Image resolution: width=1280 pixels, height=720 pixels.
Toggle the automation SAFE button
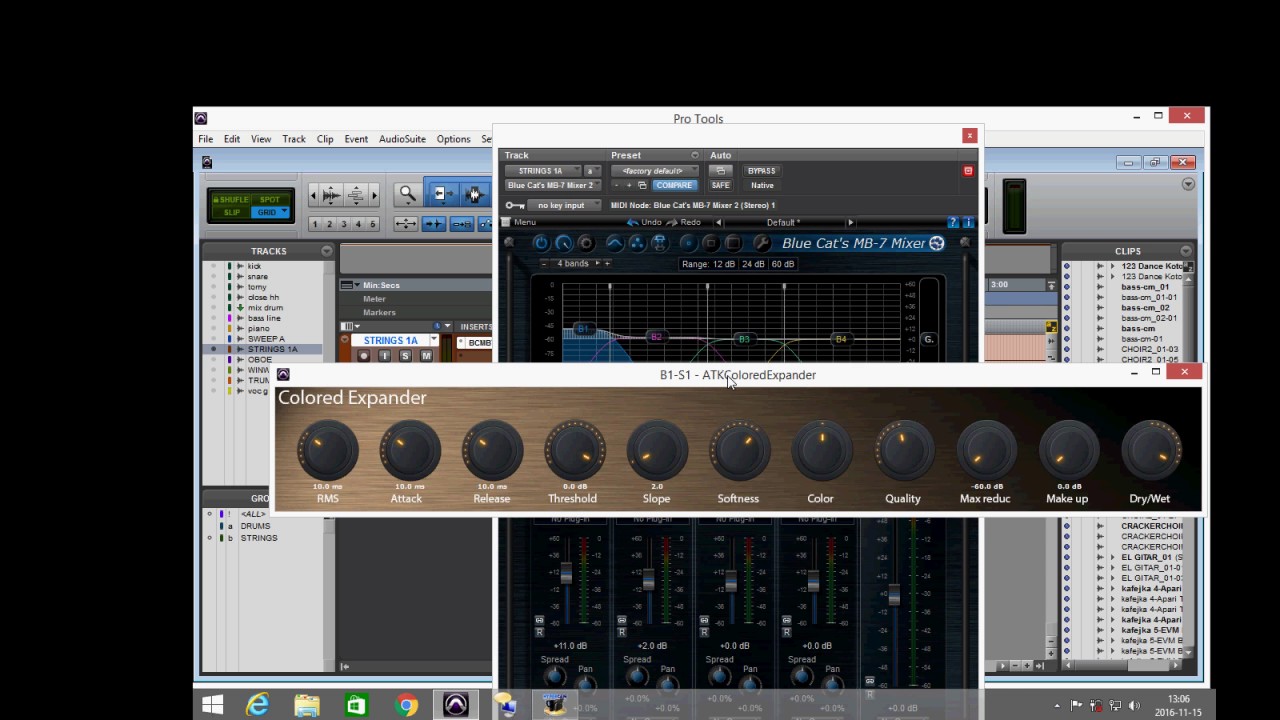pos(720,185)
